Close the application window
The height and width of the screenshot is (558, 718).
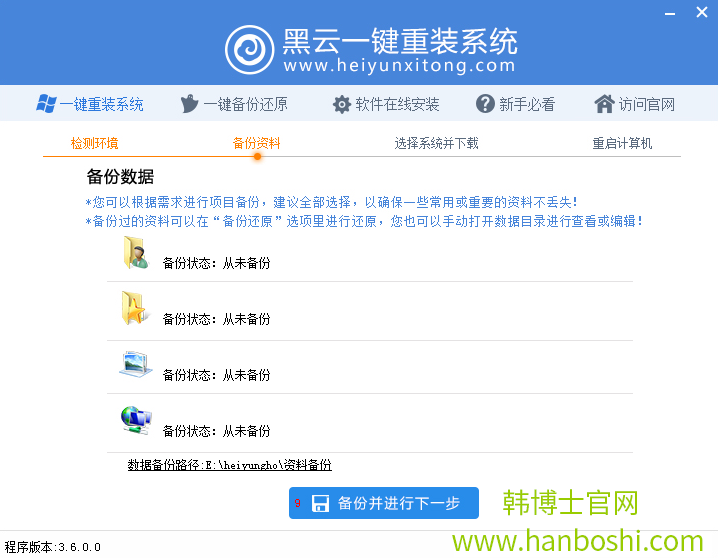(702, 12)
